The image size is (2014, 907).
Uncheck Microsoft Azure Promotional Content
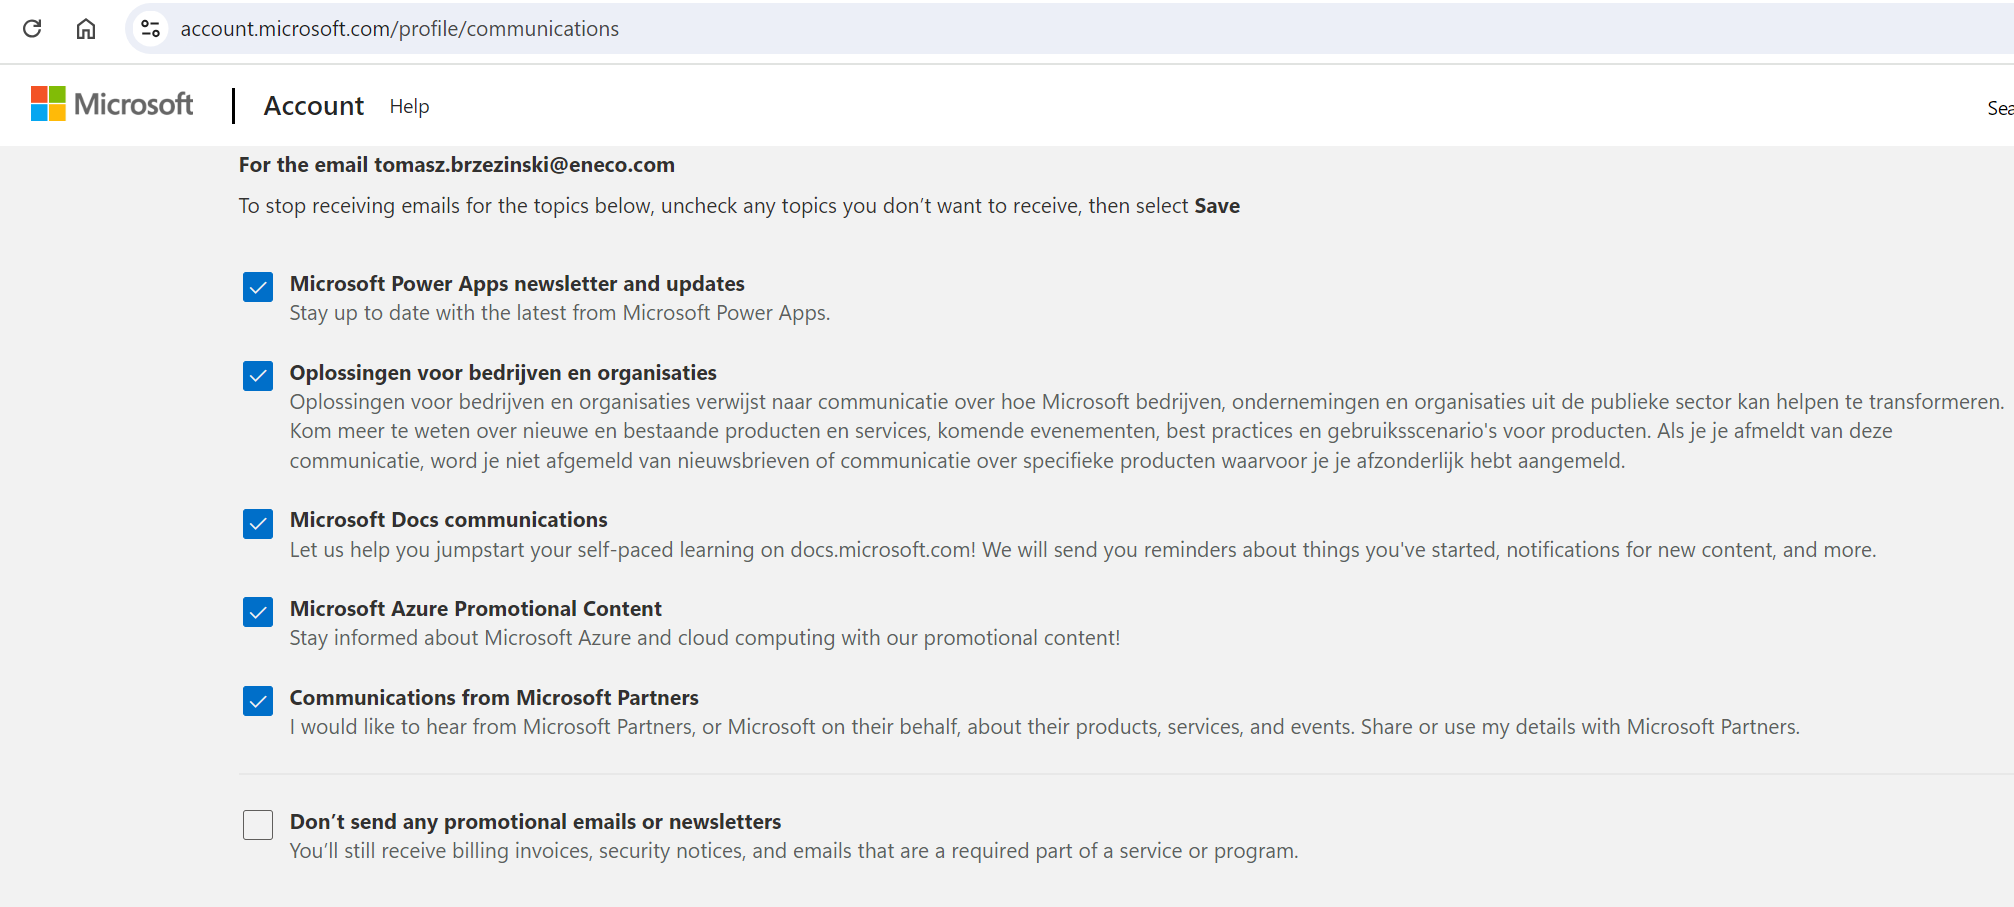pos(258,612)
